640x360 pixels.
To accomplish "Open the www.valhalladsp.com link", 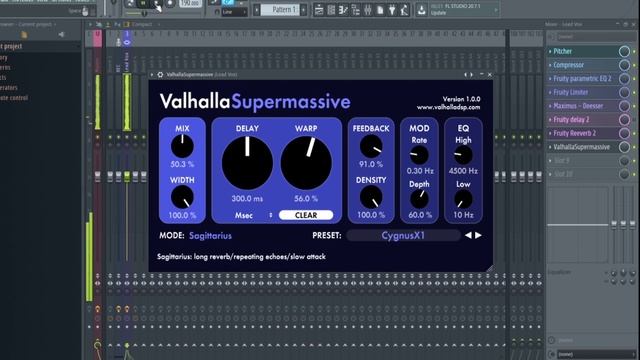I will (x=448, y=107).
